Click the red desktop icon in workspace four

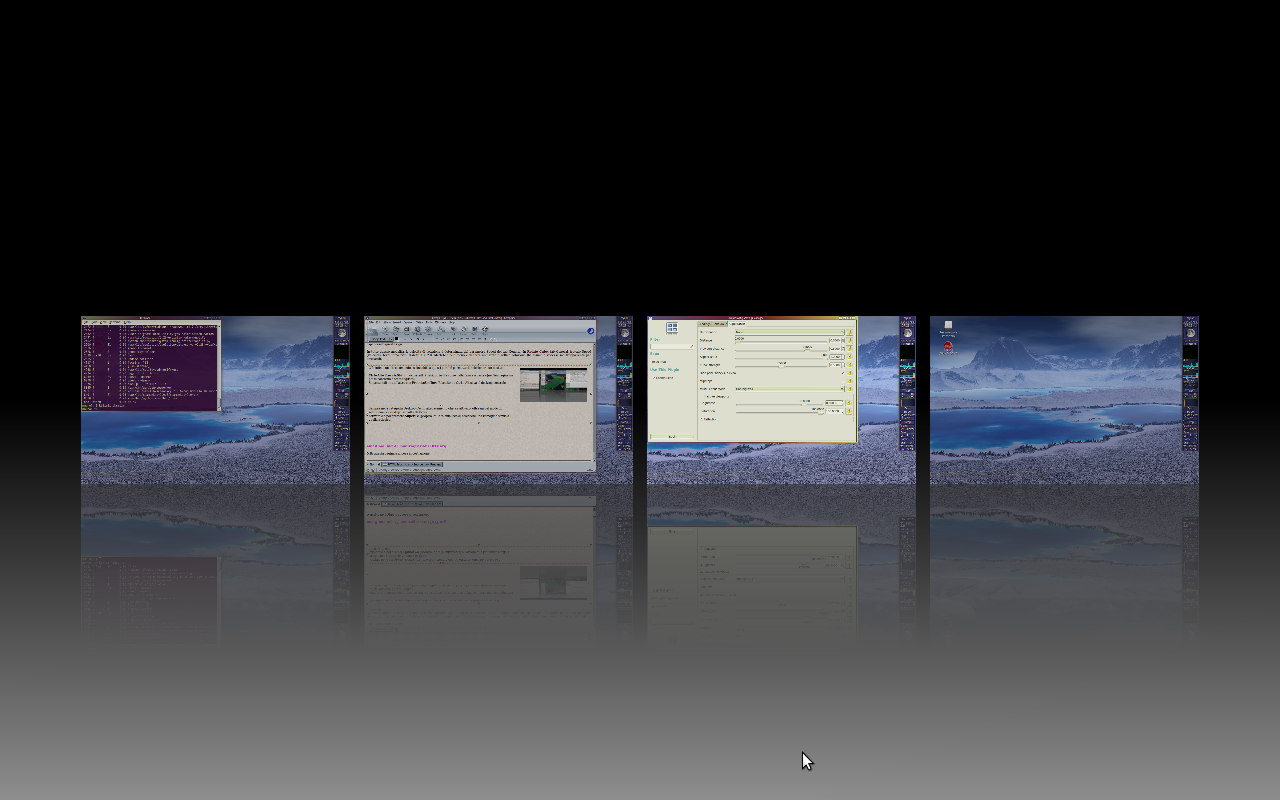948,347
